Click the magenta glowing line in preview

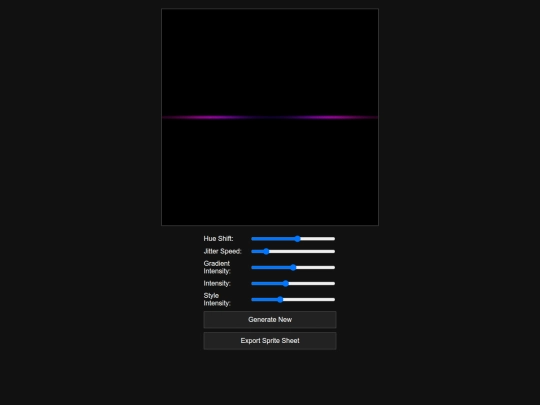[x=270, y=117]
